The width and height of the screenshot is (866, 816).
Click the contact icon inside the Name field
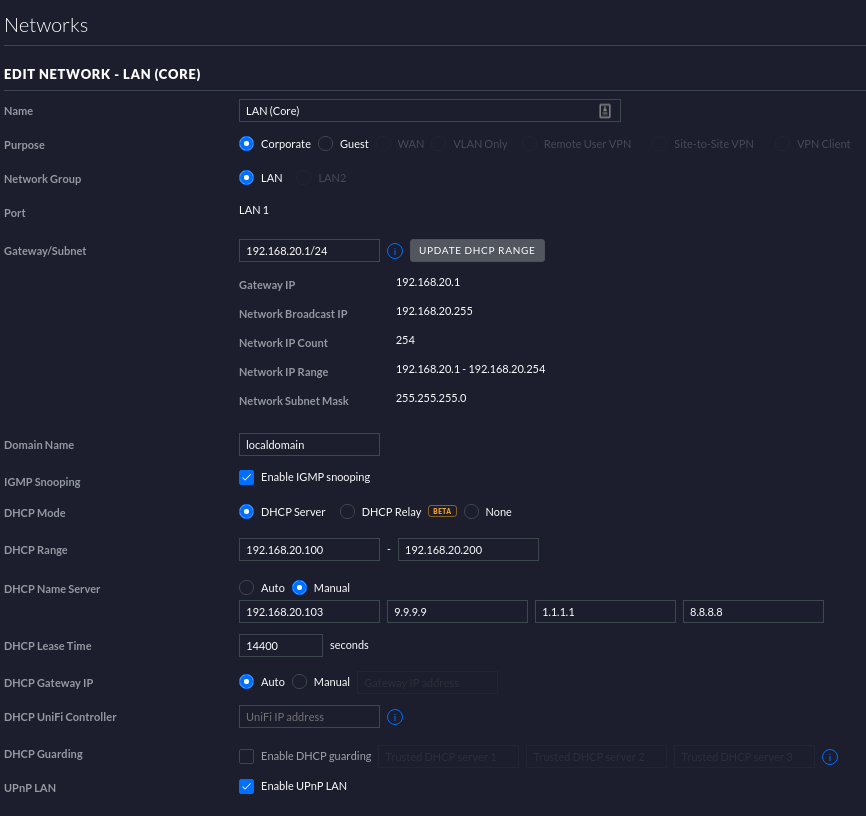pos(605,111)
